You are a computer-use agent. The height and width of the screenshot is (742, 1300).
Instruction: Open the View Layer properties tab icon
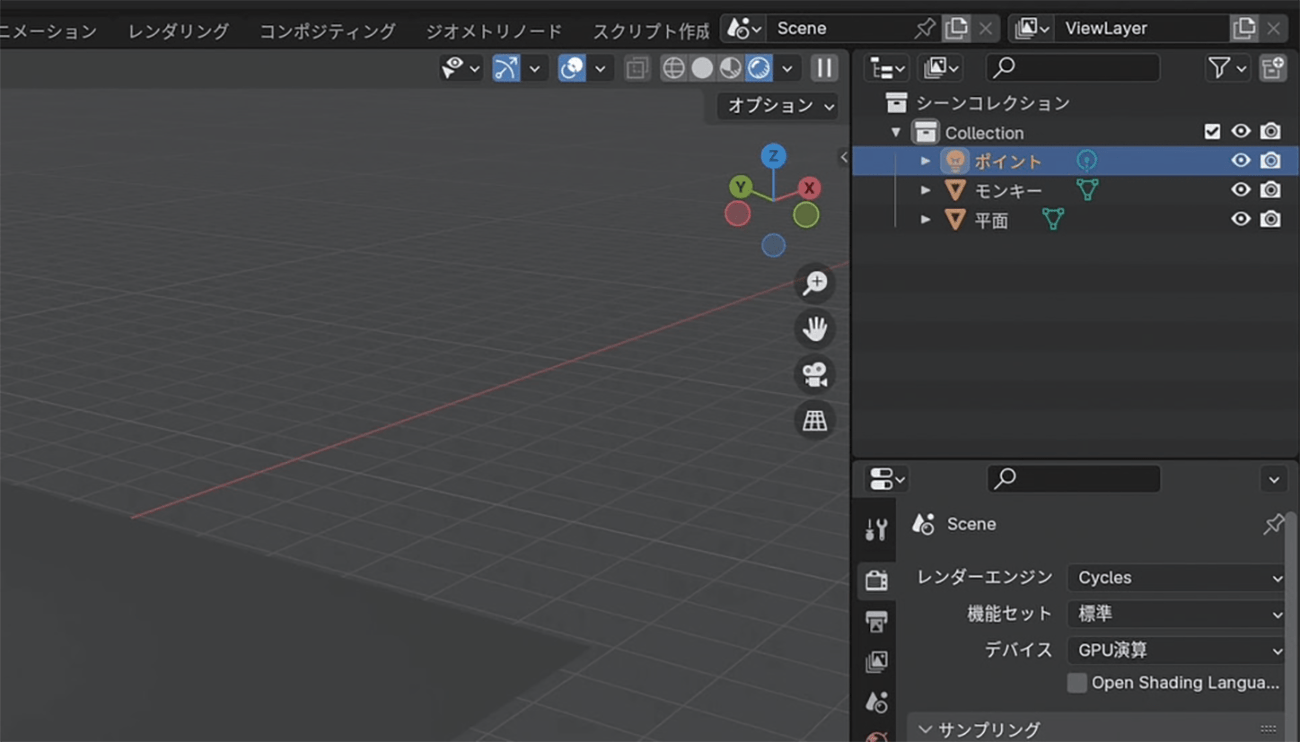point(877,661)
